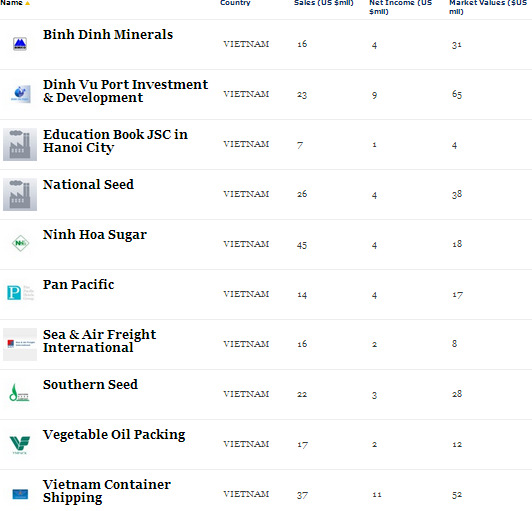
Task: Click the Southern Seed green logo
Action: coord(19,393)
